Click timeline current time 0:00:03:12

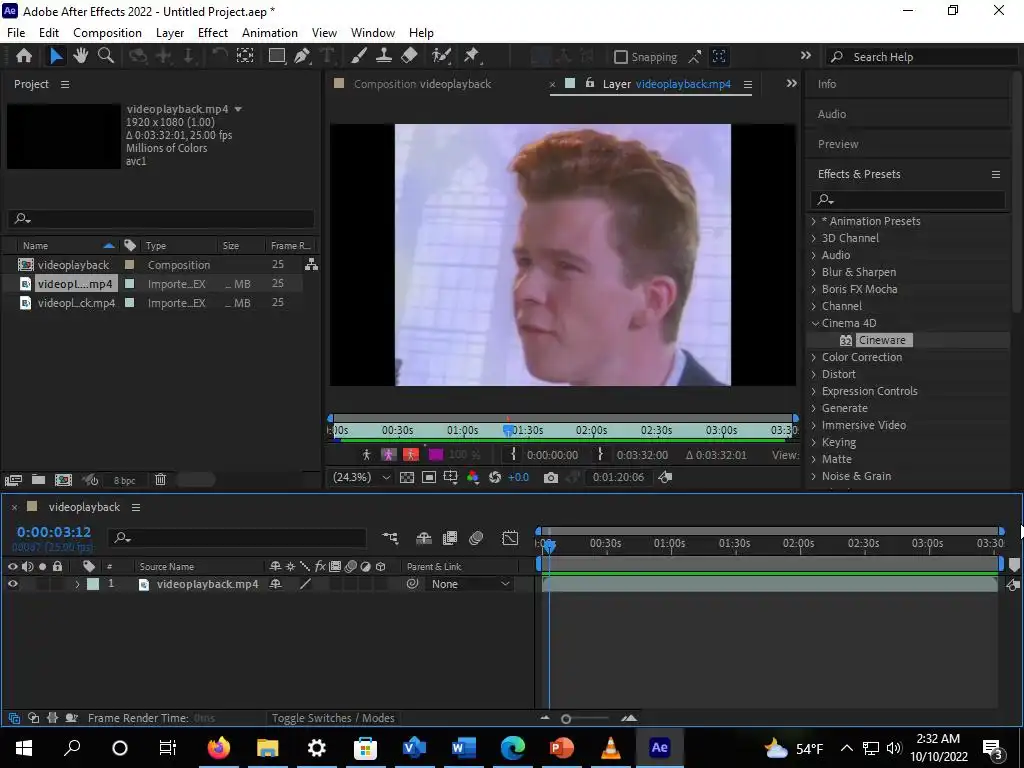tap(54, 532)
